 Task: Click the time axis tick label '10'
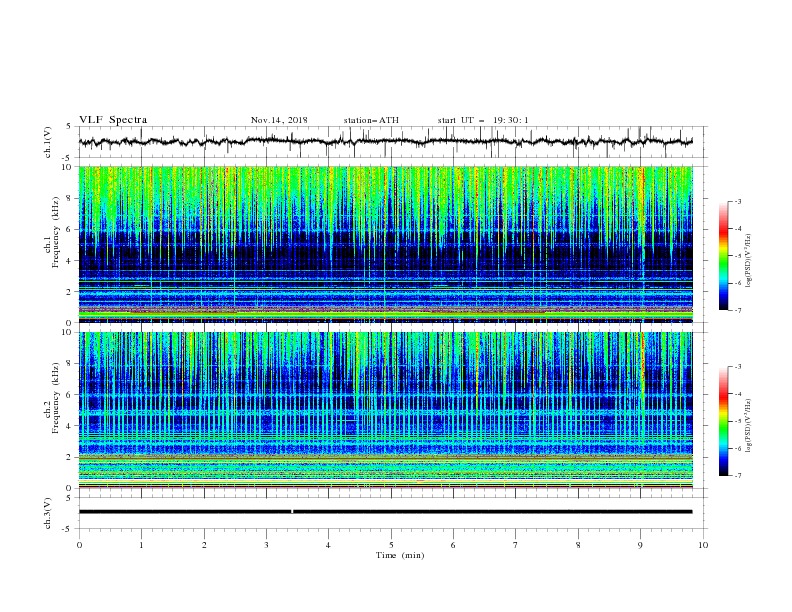click(x=703, y=545)
